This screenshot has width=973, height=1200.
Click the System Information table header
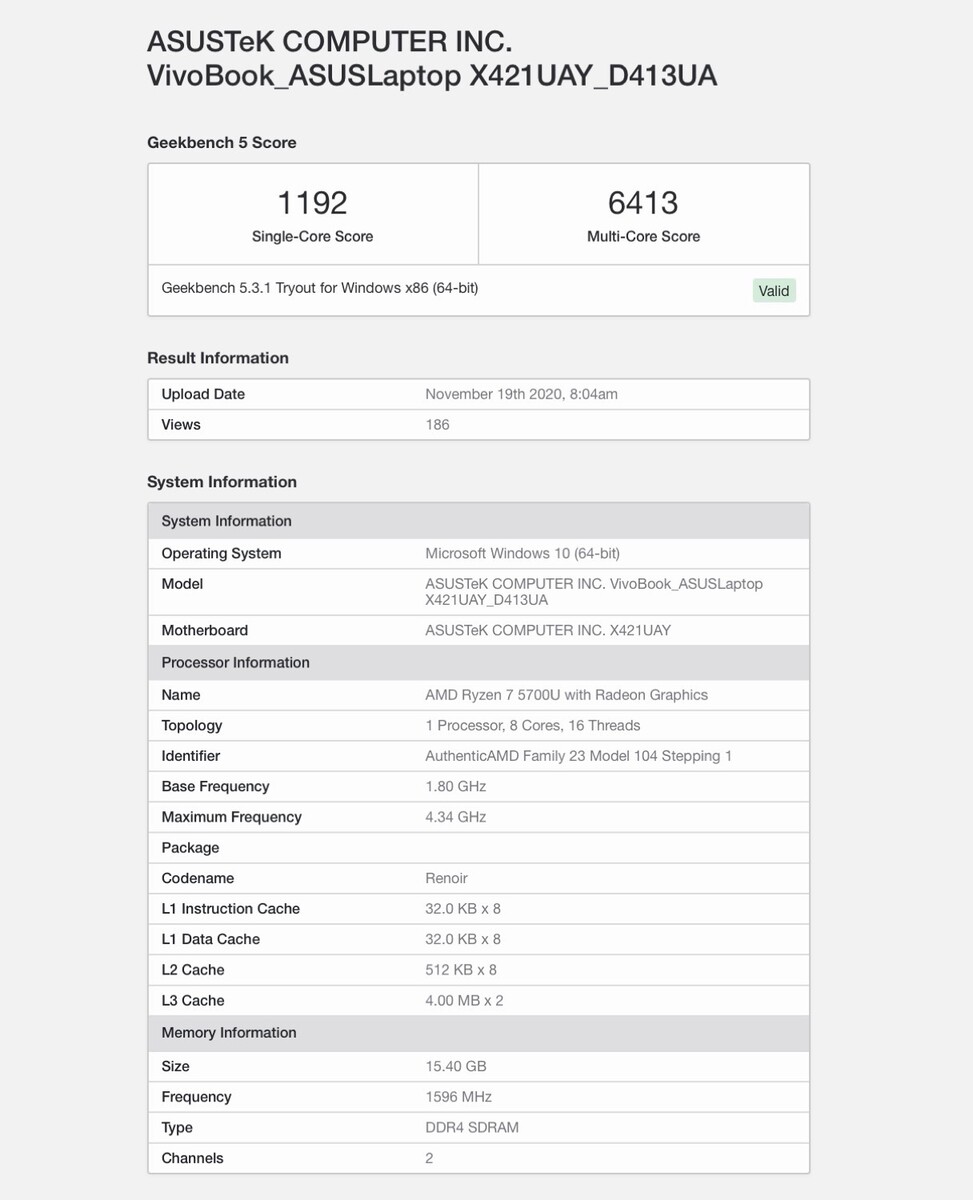[226, 521]
